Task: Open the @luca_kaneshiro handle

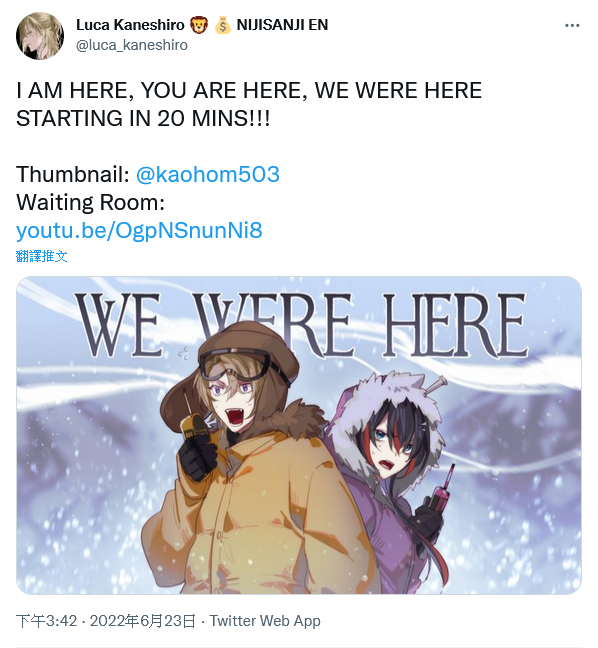Action: (x=132, y=45)
